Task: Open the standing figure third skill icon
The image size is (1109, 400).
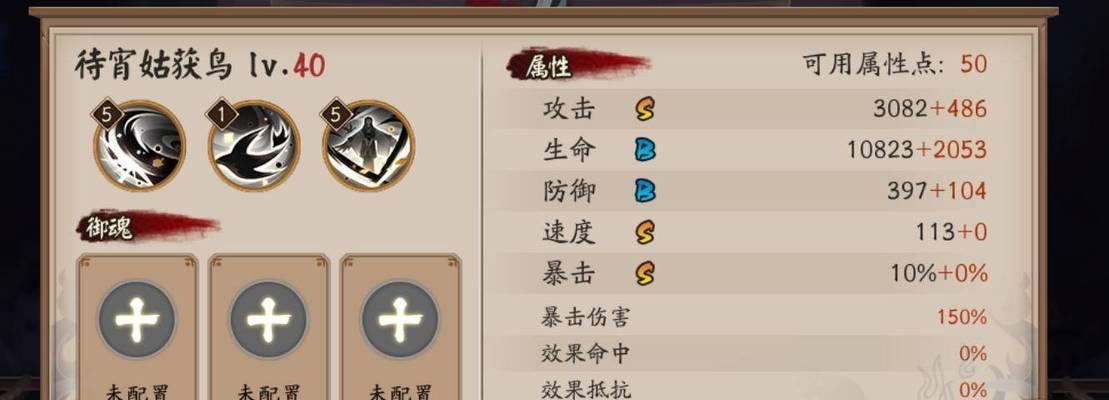Action: (368, 146)
